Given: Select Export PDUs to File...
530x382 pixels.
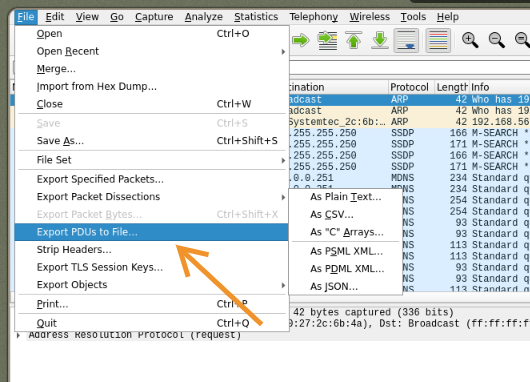Looking at the screenshot, I should (152, 232).
